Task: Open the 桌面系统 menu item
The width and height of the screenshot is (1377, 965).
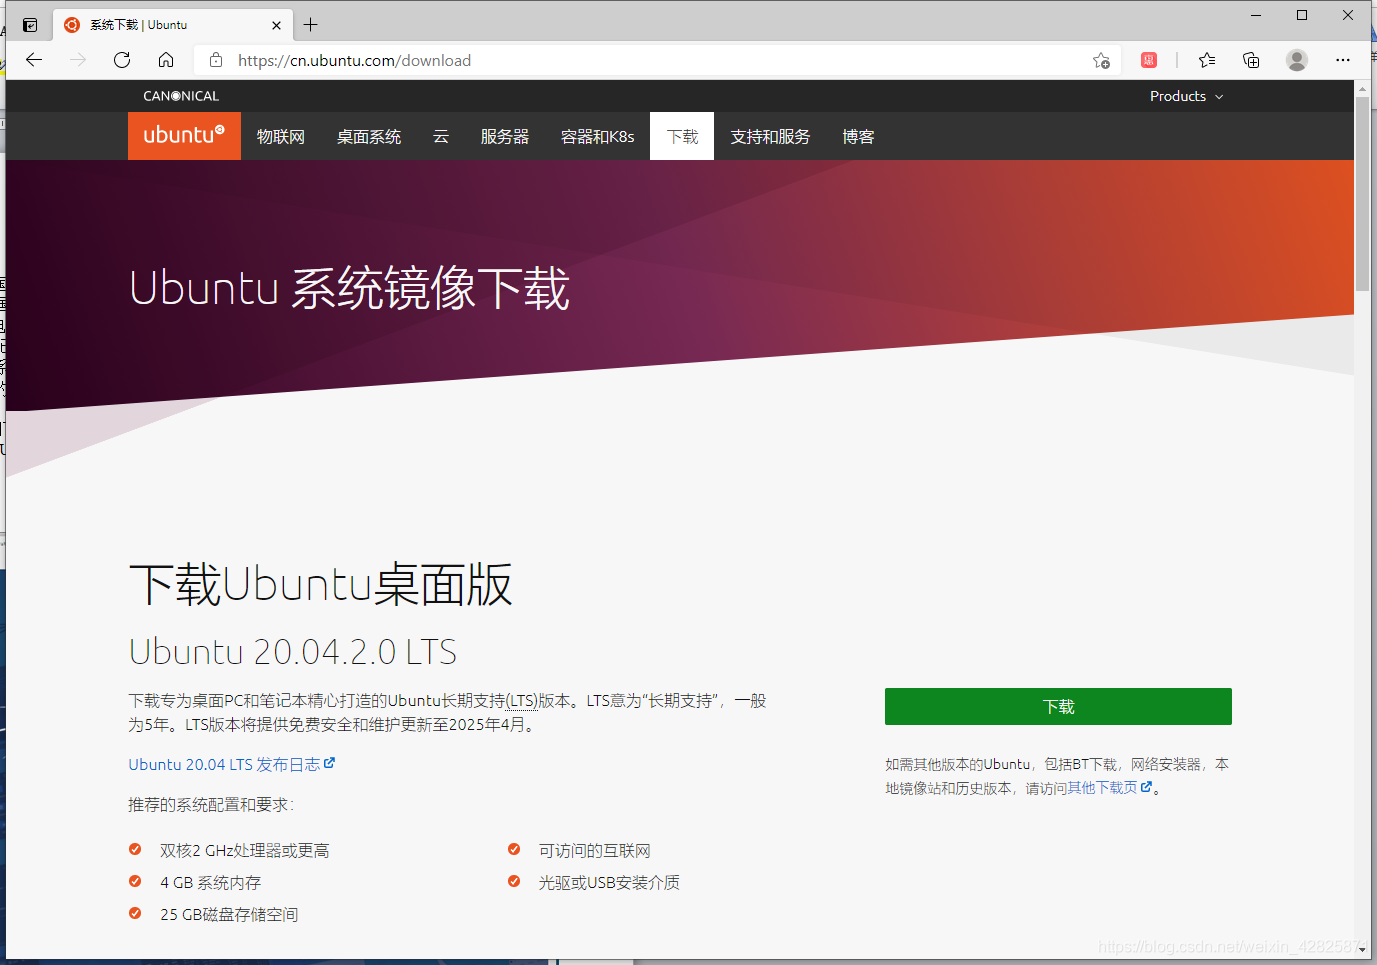Action: [369, 136]
